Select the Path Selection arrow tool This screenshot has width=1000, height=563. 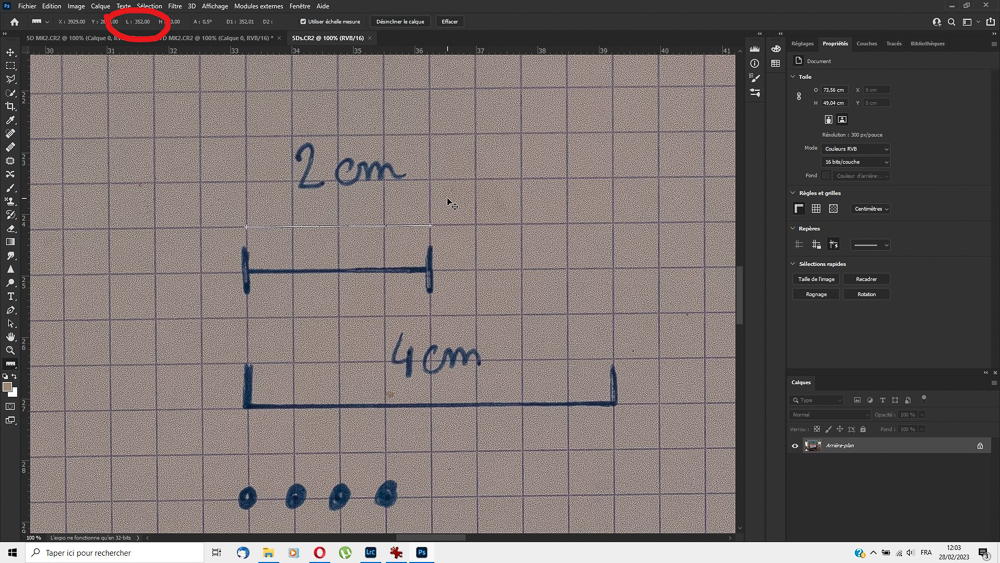pos(10,323)
